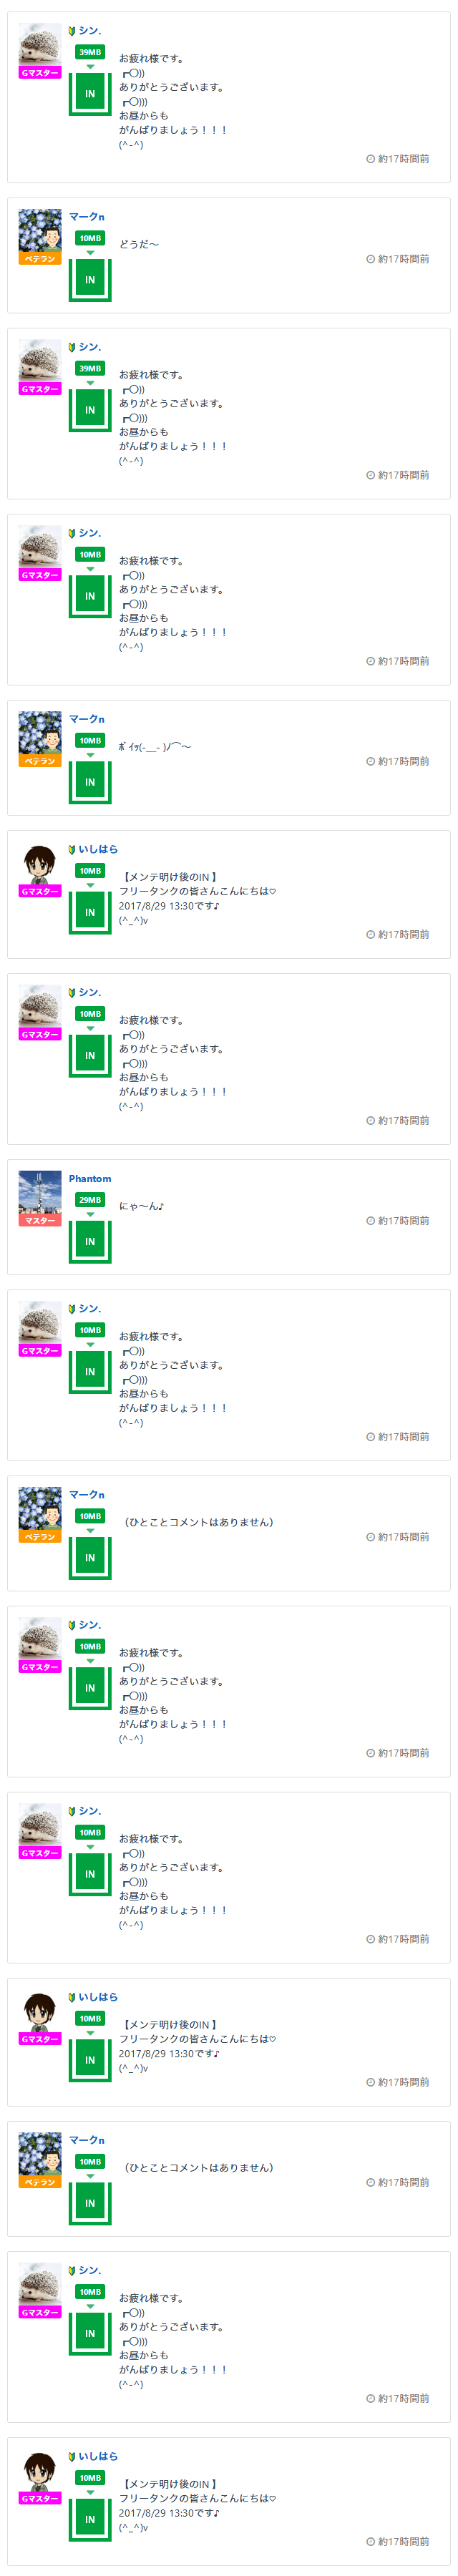Click the green arrow under the 29MB badge

pyautogui.click(x=90, y=1214)
